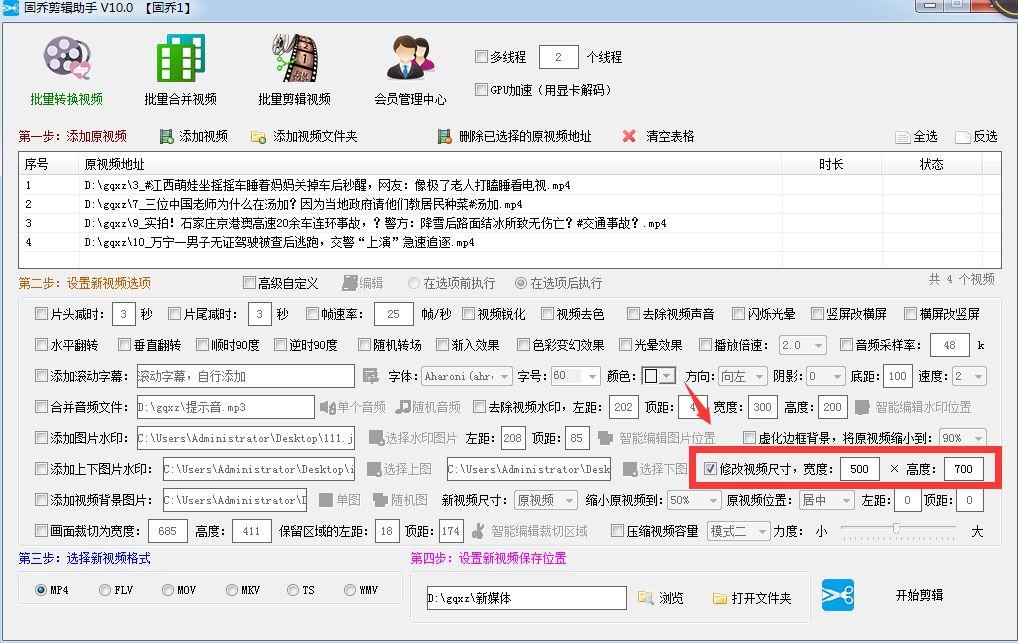Viewport: 1018px width, 643px height.
Task: Enable GPU加速 hardware acceleration
Action: (481, 90)
